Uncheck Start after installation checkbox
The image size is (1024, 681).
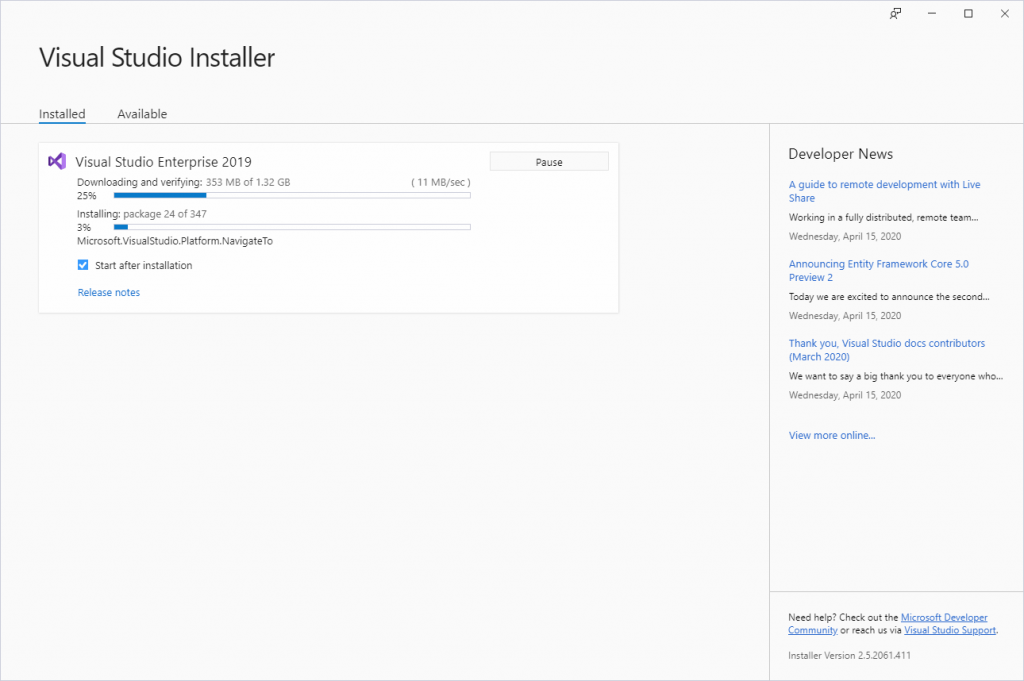[x=83, y=265]
